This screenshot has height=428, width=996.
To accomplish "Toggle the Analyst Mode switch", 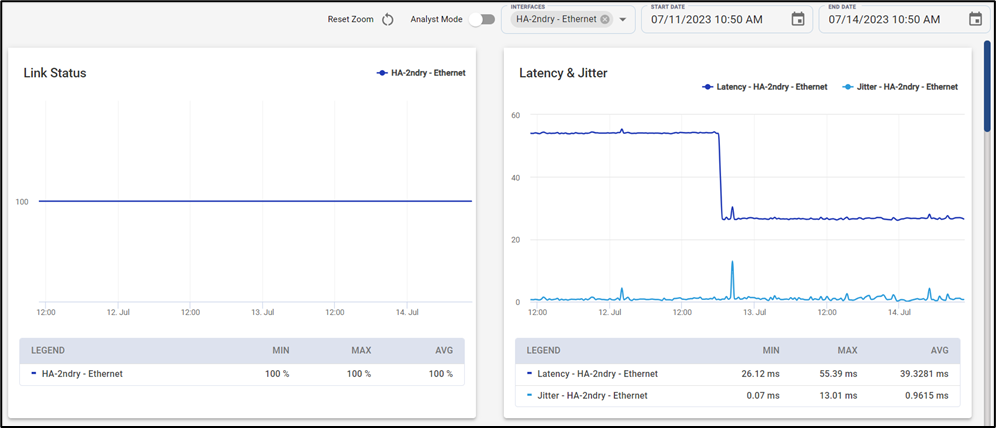I will [x=481, y=19].
